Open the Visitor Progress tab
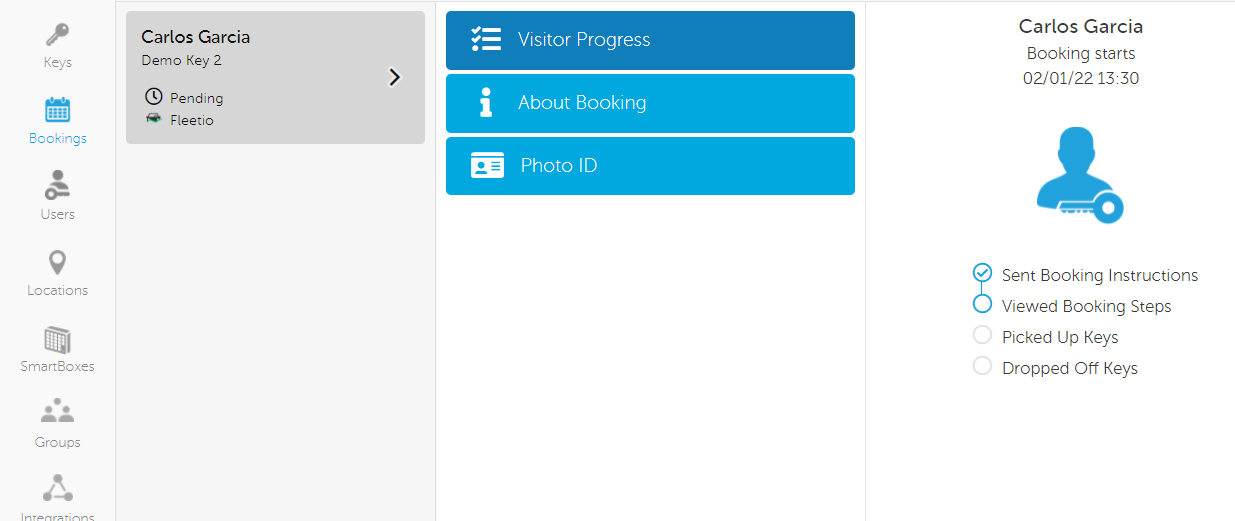The image size is (1235, 521). (x=650, y=40)
